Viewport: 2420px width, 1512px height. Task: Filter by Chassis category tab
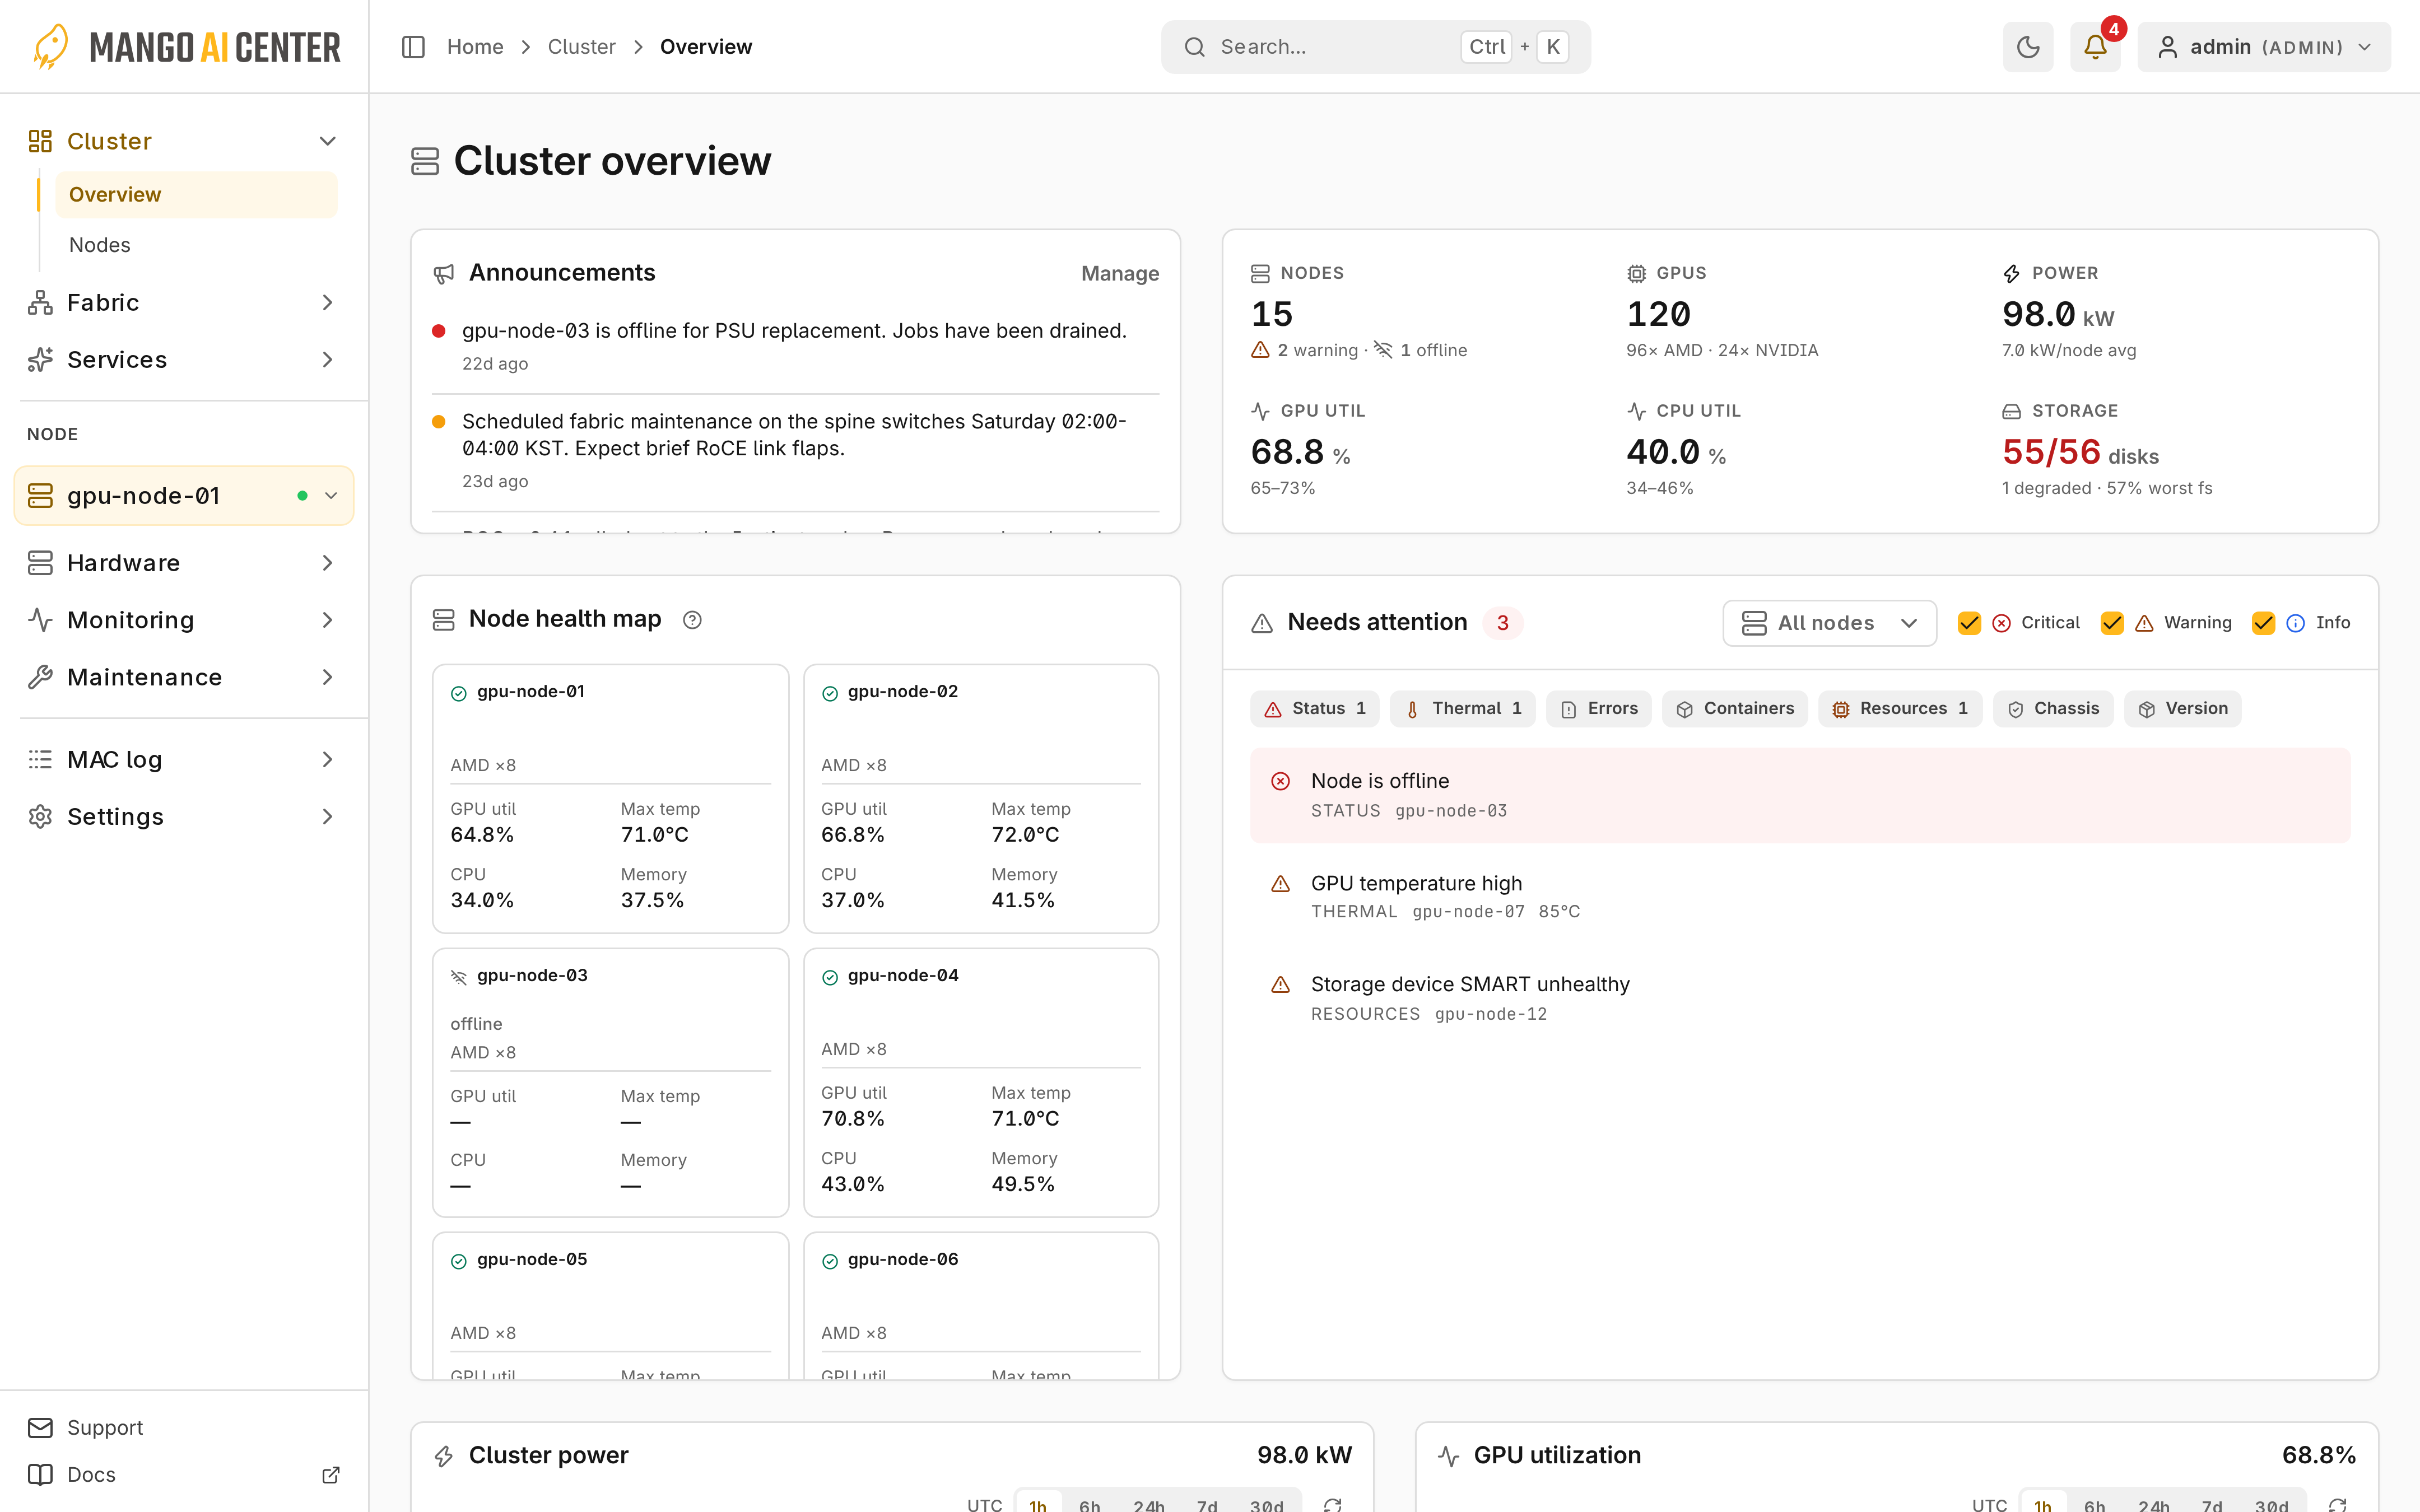[x=2053, y=709]
